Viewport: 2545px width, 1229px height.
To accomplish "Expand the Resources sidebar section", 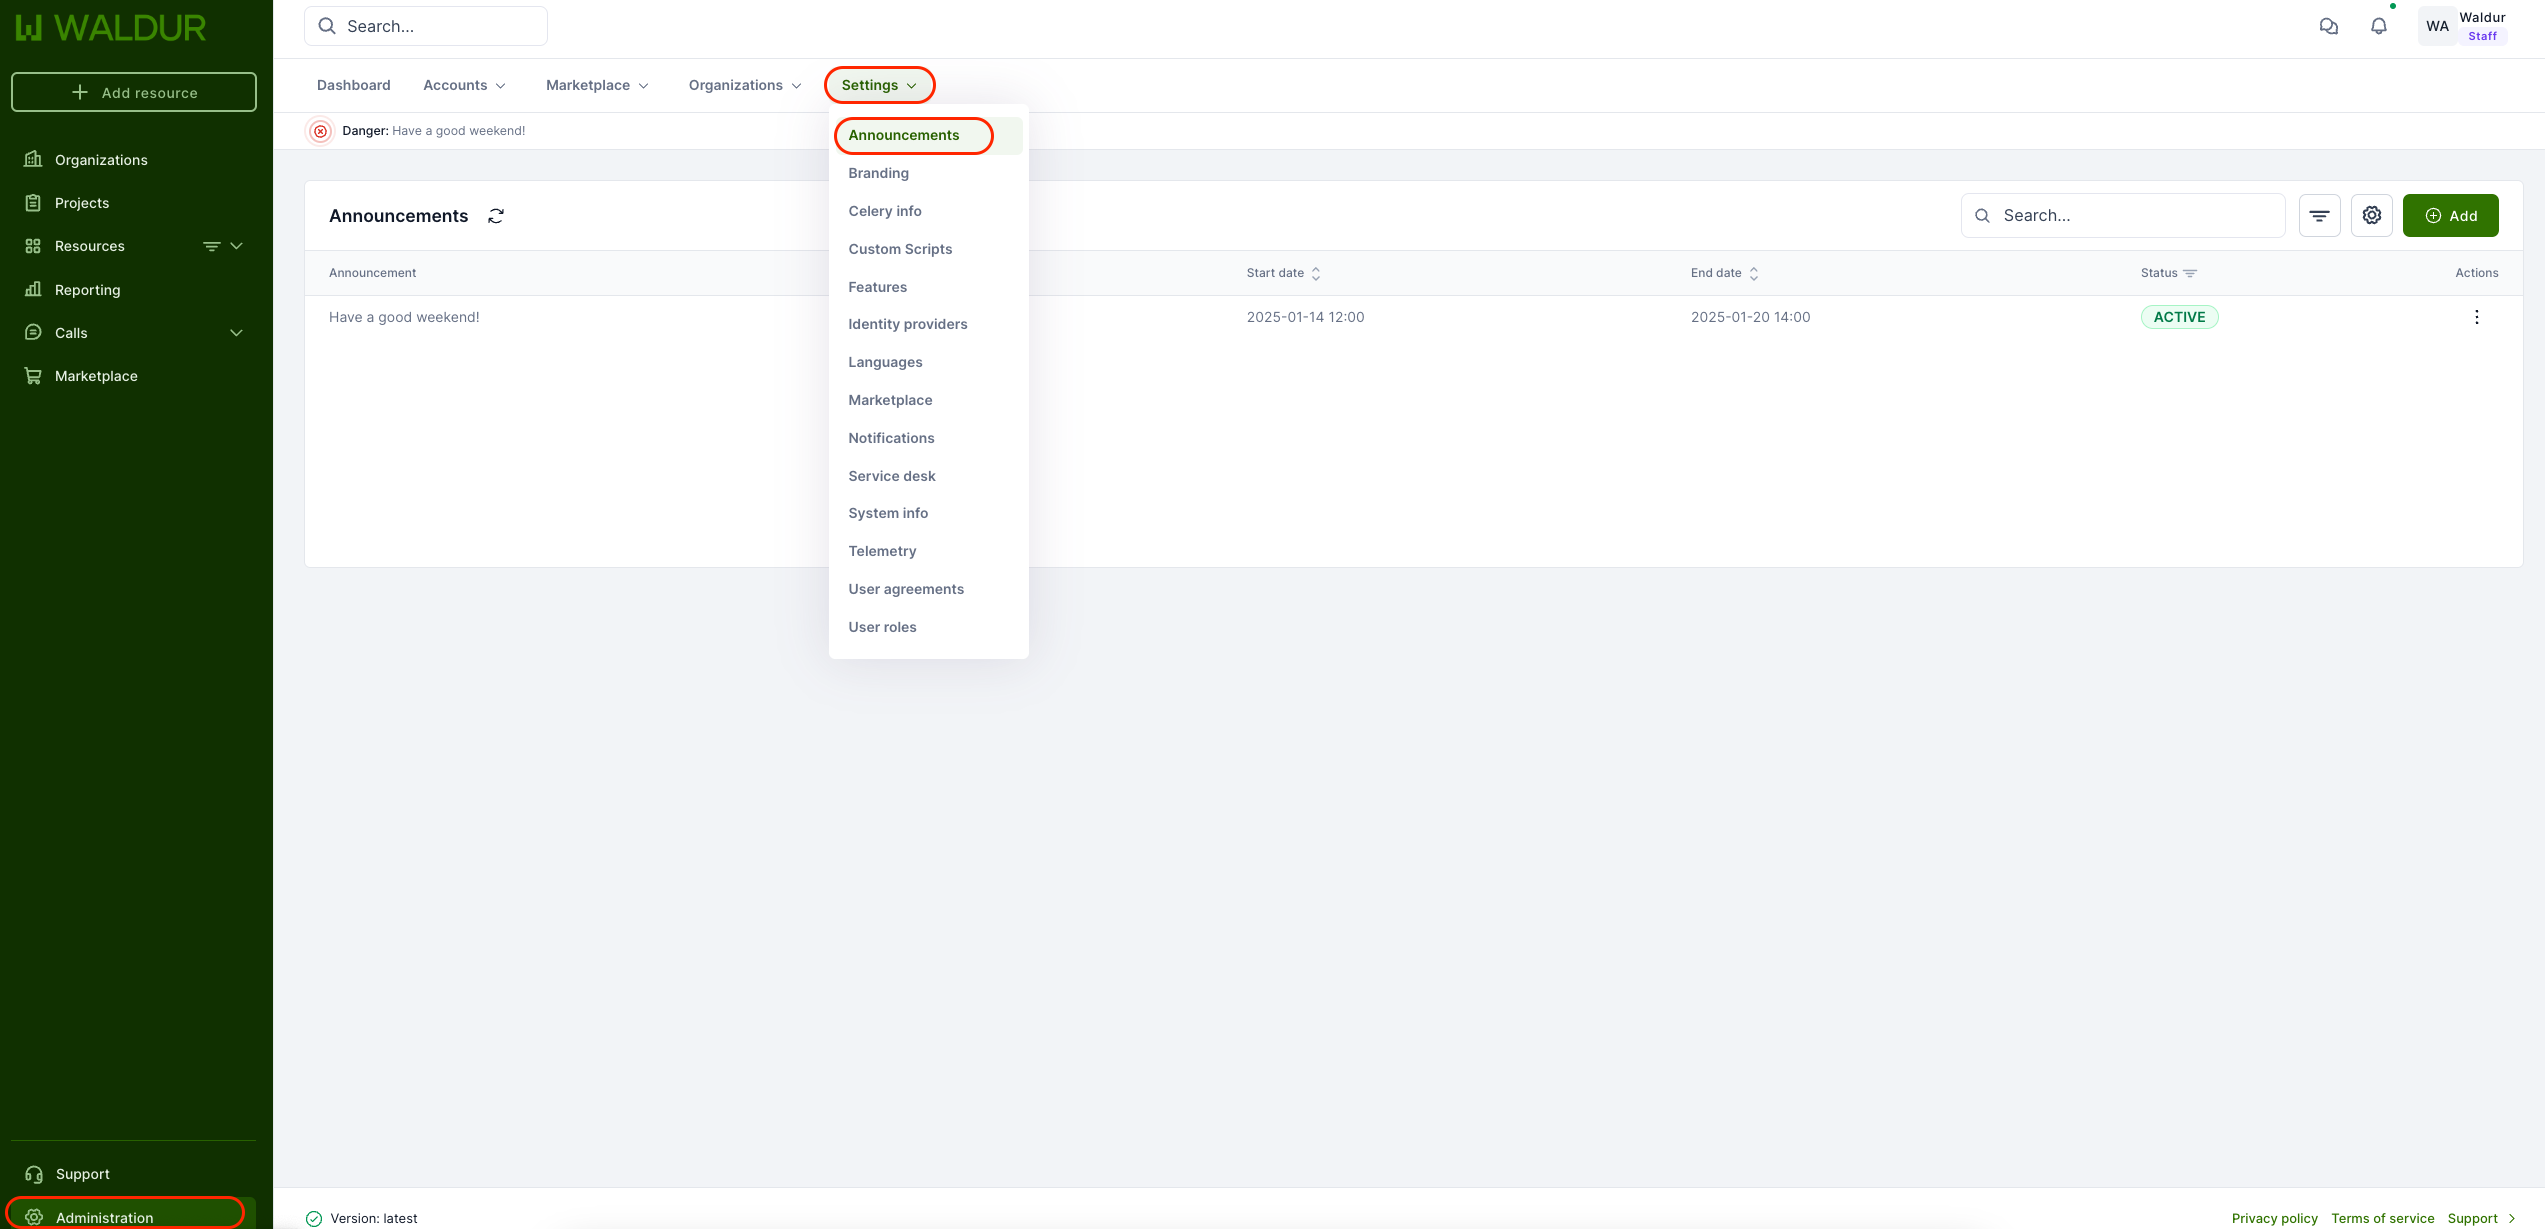I will click(237, 246).
